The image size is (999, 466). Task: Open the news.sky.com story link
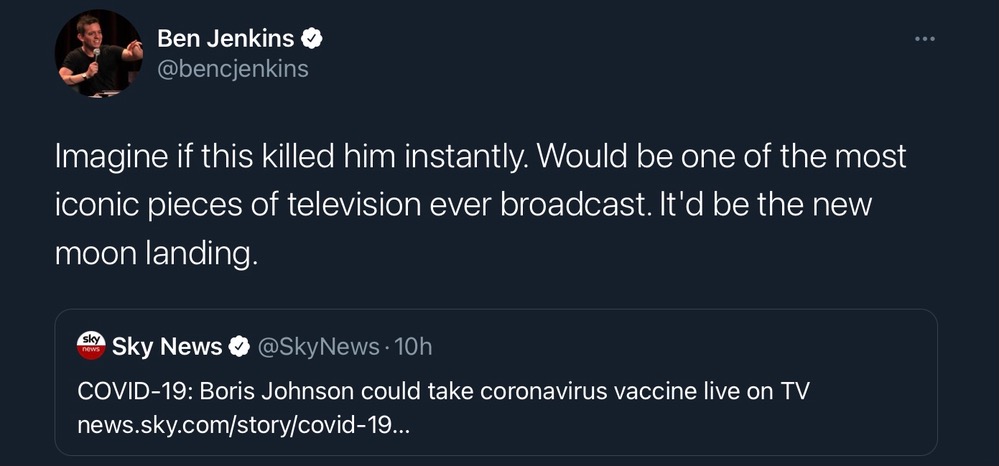(243, 425)
